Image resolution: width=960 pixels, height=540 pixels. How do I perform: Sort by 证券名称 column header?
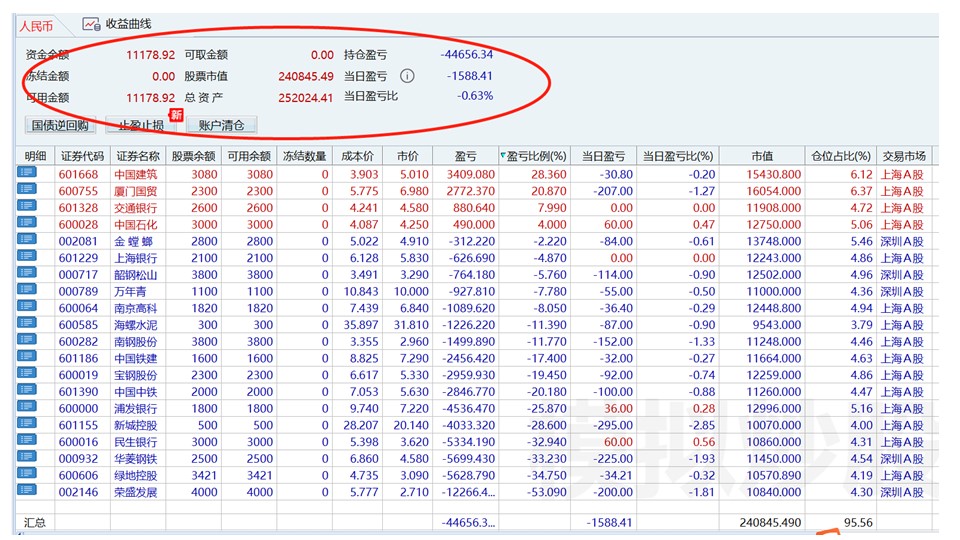(x=138, y=156)
